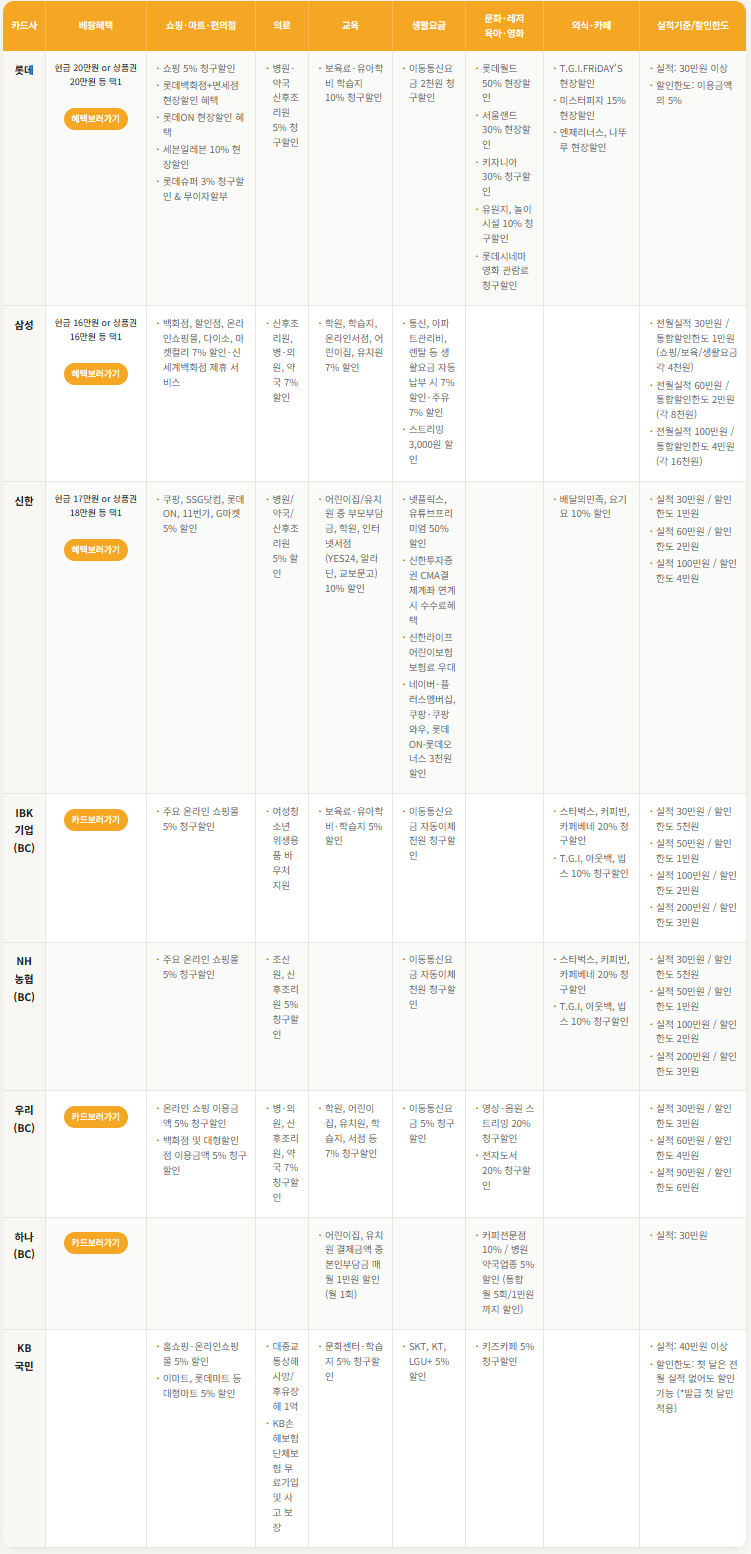The image size is (751, 1554).
Task: Open 카드보러가기 for IBK 기업 (BC)
Action: point(96,820)
